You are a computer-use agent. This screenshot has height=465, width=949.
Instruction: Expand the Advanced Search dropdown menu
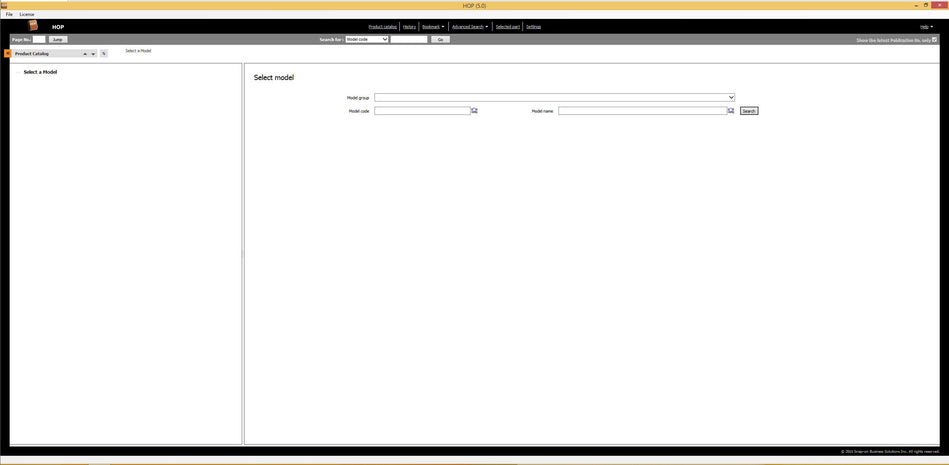pos(469,27)
